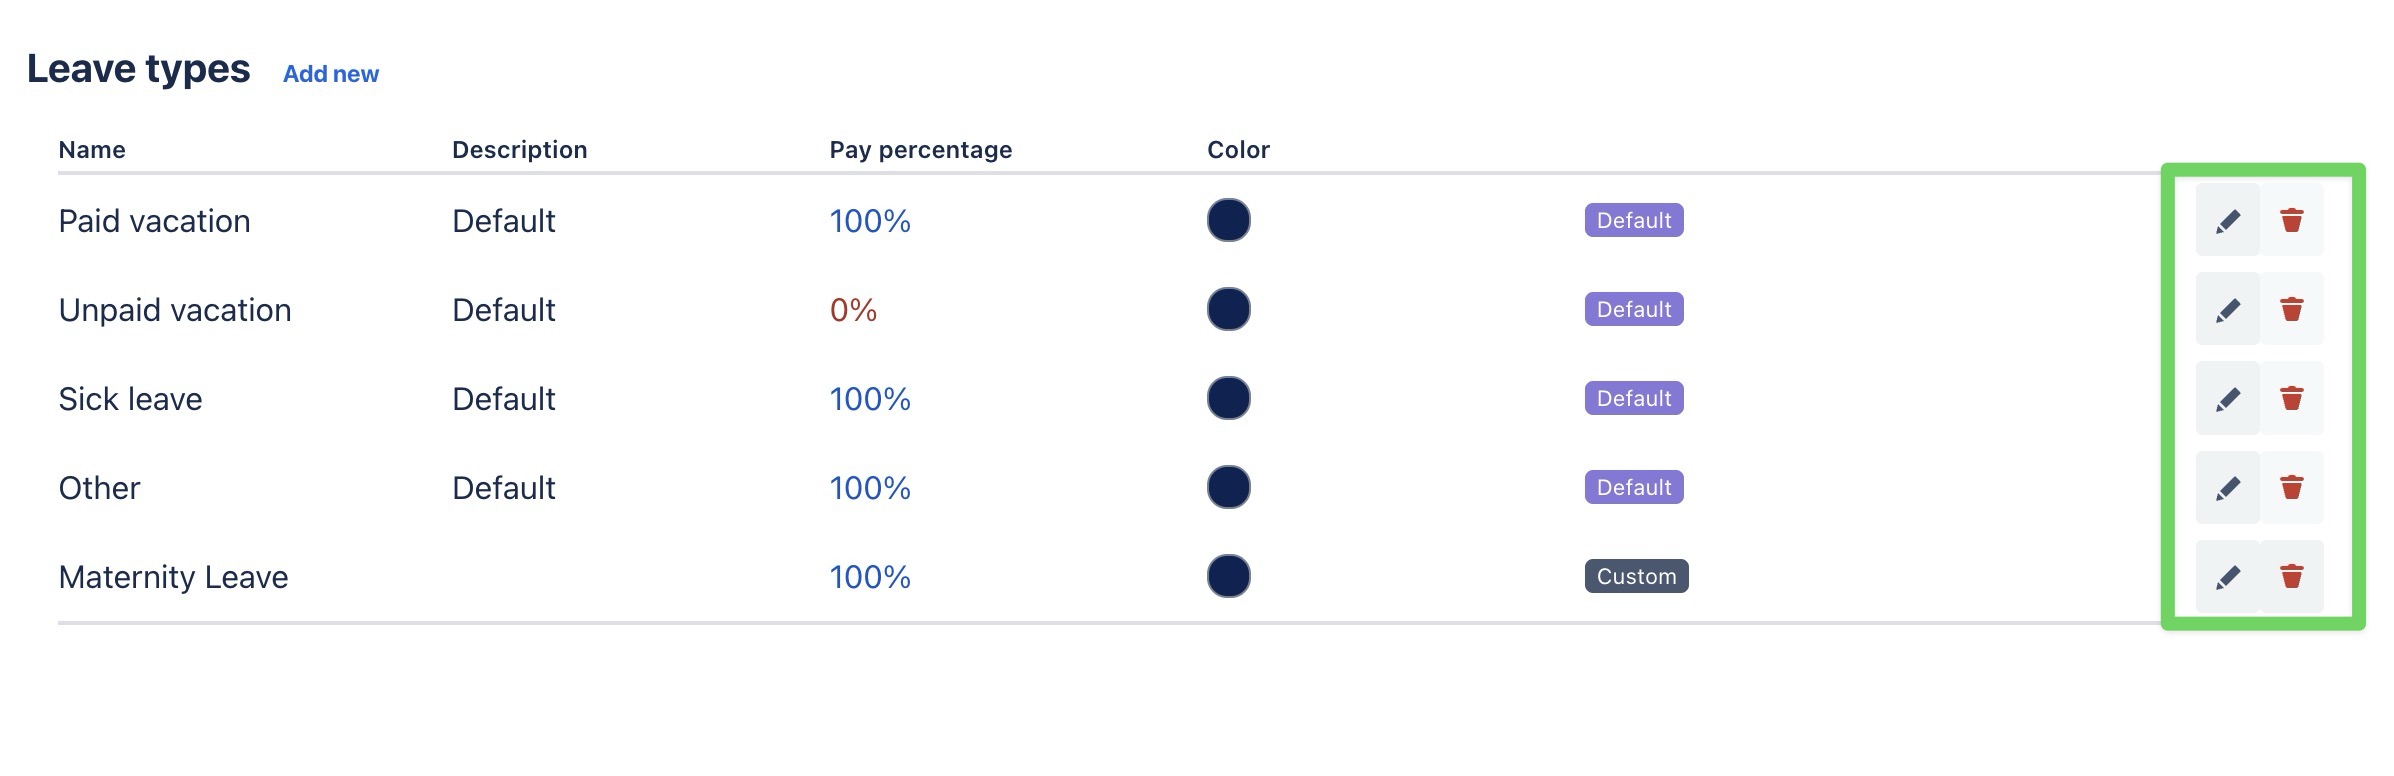Delete the Paid vacation leave type
Screen dimensions: 2394x776
(2292, 220)
